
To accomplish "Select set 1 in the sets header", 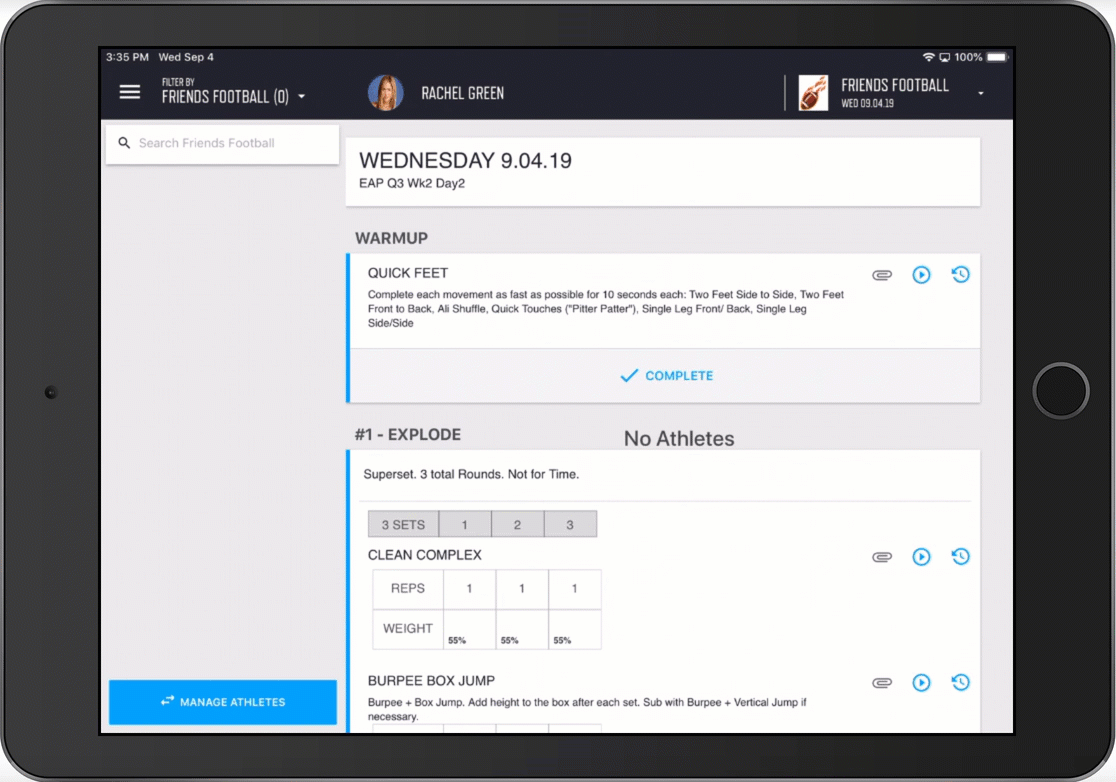I will click(465, 524).
